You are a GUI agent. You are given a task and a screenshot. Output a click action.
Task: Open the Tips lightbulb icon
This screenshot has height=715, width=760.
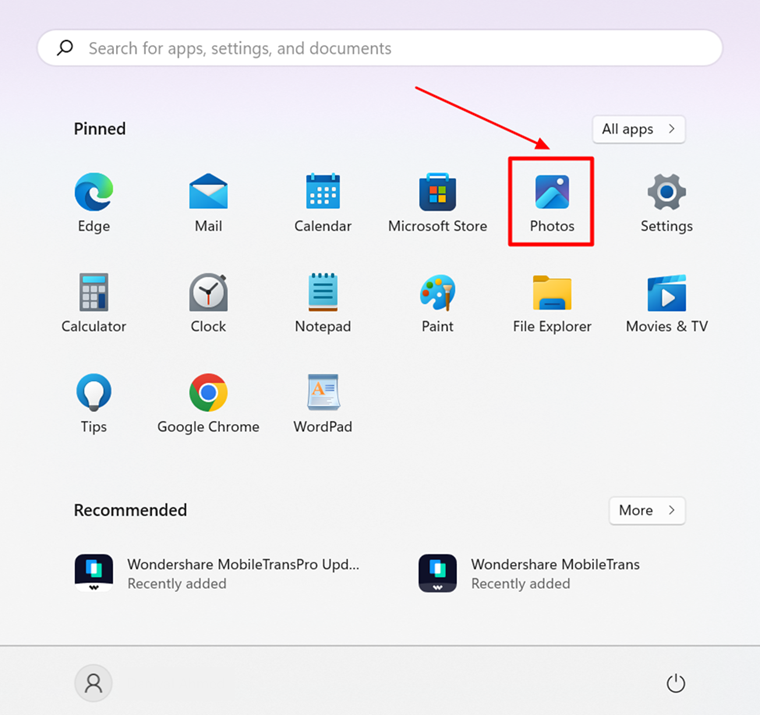point(94,392)
